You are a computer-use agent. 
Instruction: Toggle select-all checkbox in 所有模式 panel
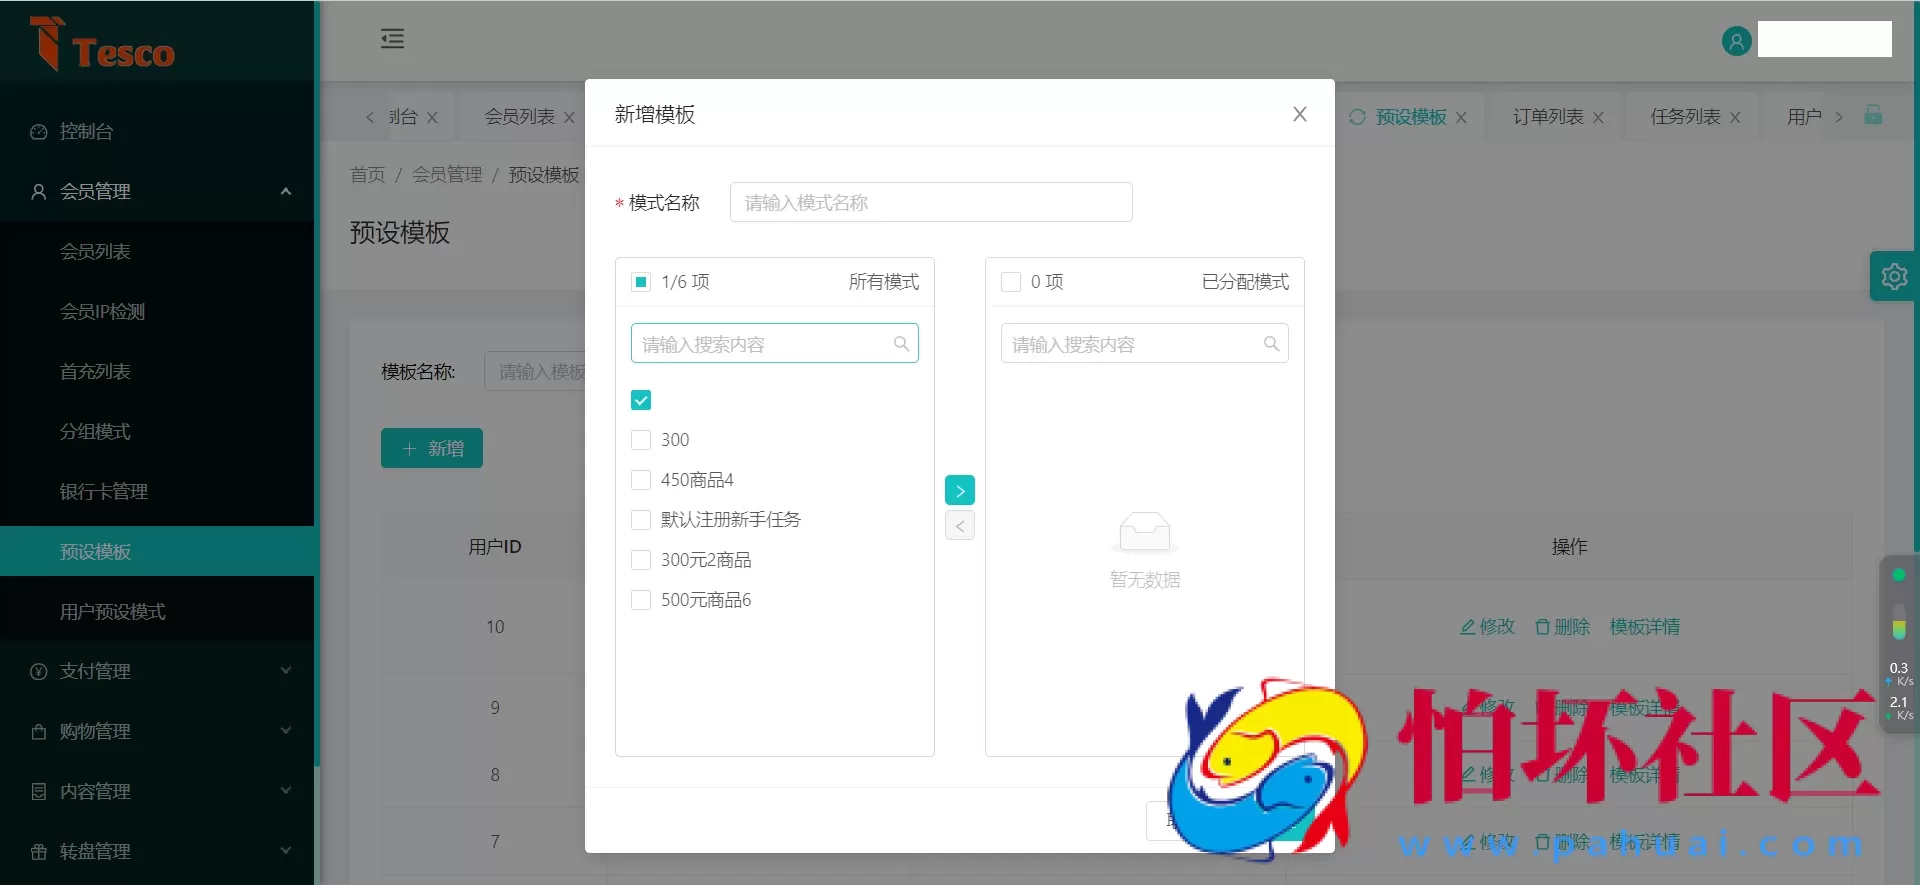(x=641, y=282)
